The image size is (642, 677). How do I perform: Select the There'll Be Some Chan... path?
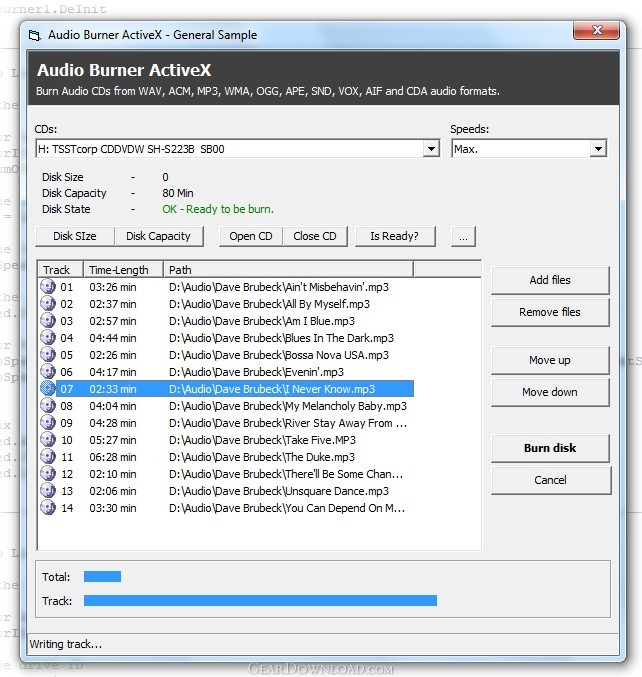click(x=286, y=474)
